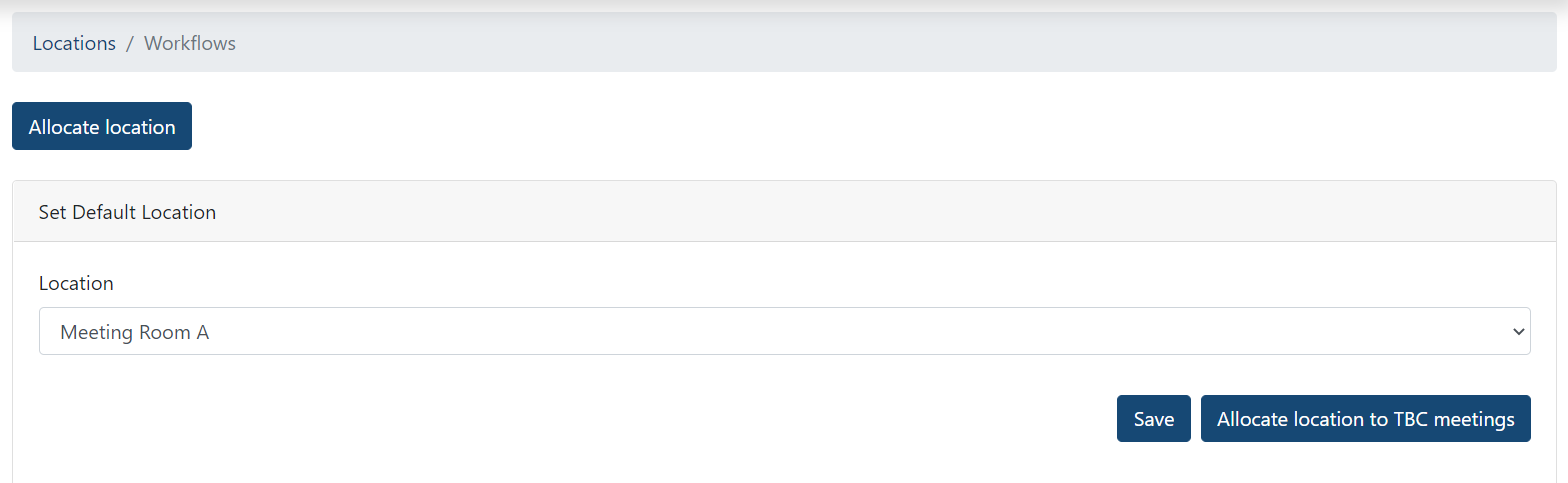Viewport: 1568px width, 483px height.
Task: Click the current Workflows page crumb
Action: [190, 43]
